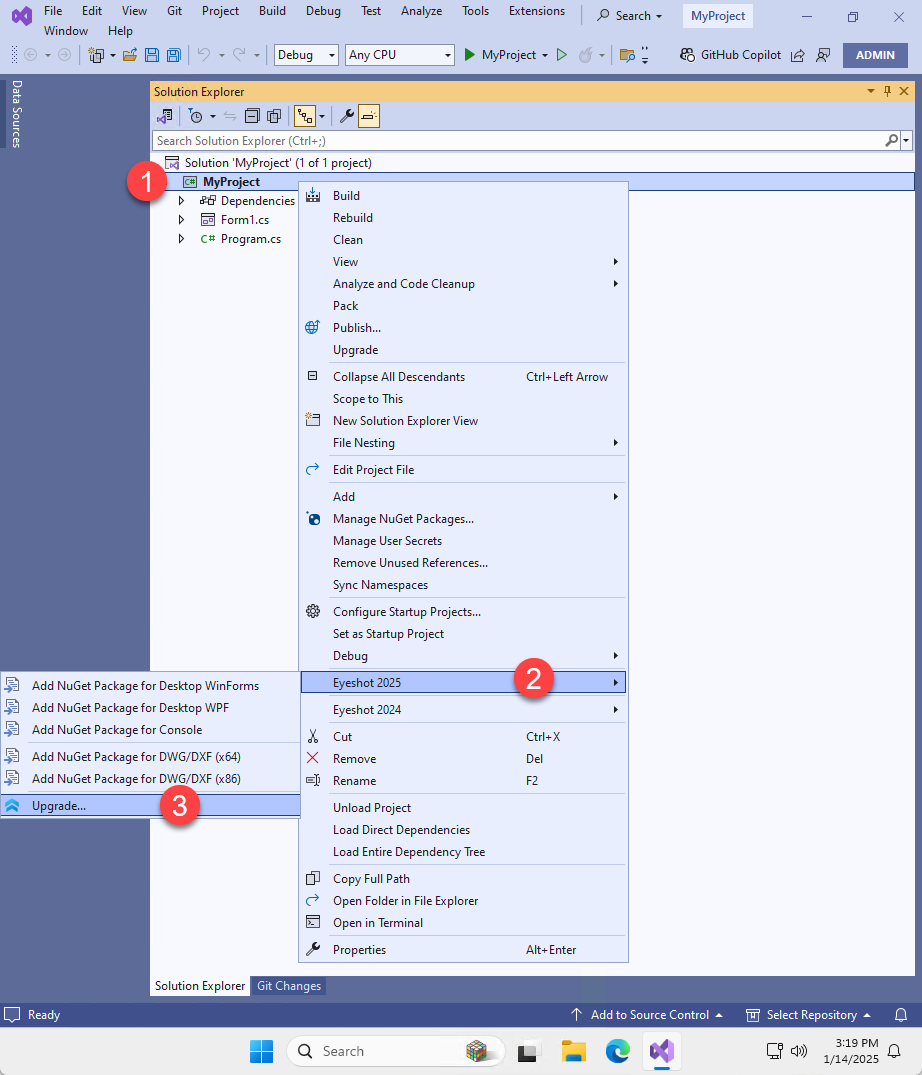Click the Pending Changes Filter clock icon
922x1075 pixels.
(196, 116)
